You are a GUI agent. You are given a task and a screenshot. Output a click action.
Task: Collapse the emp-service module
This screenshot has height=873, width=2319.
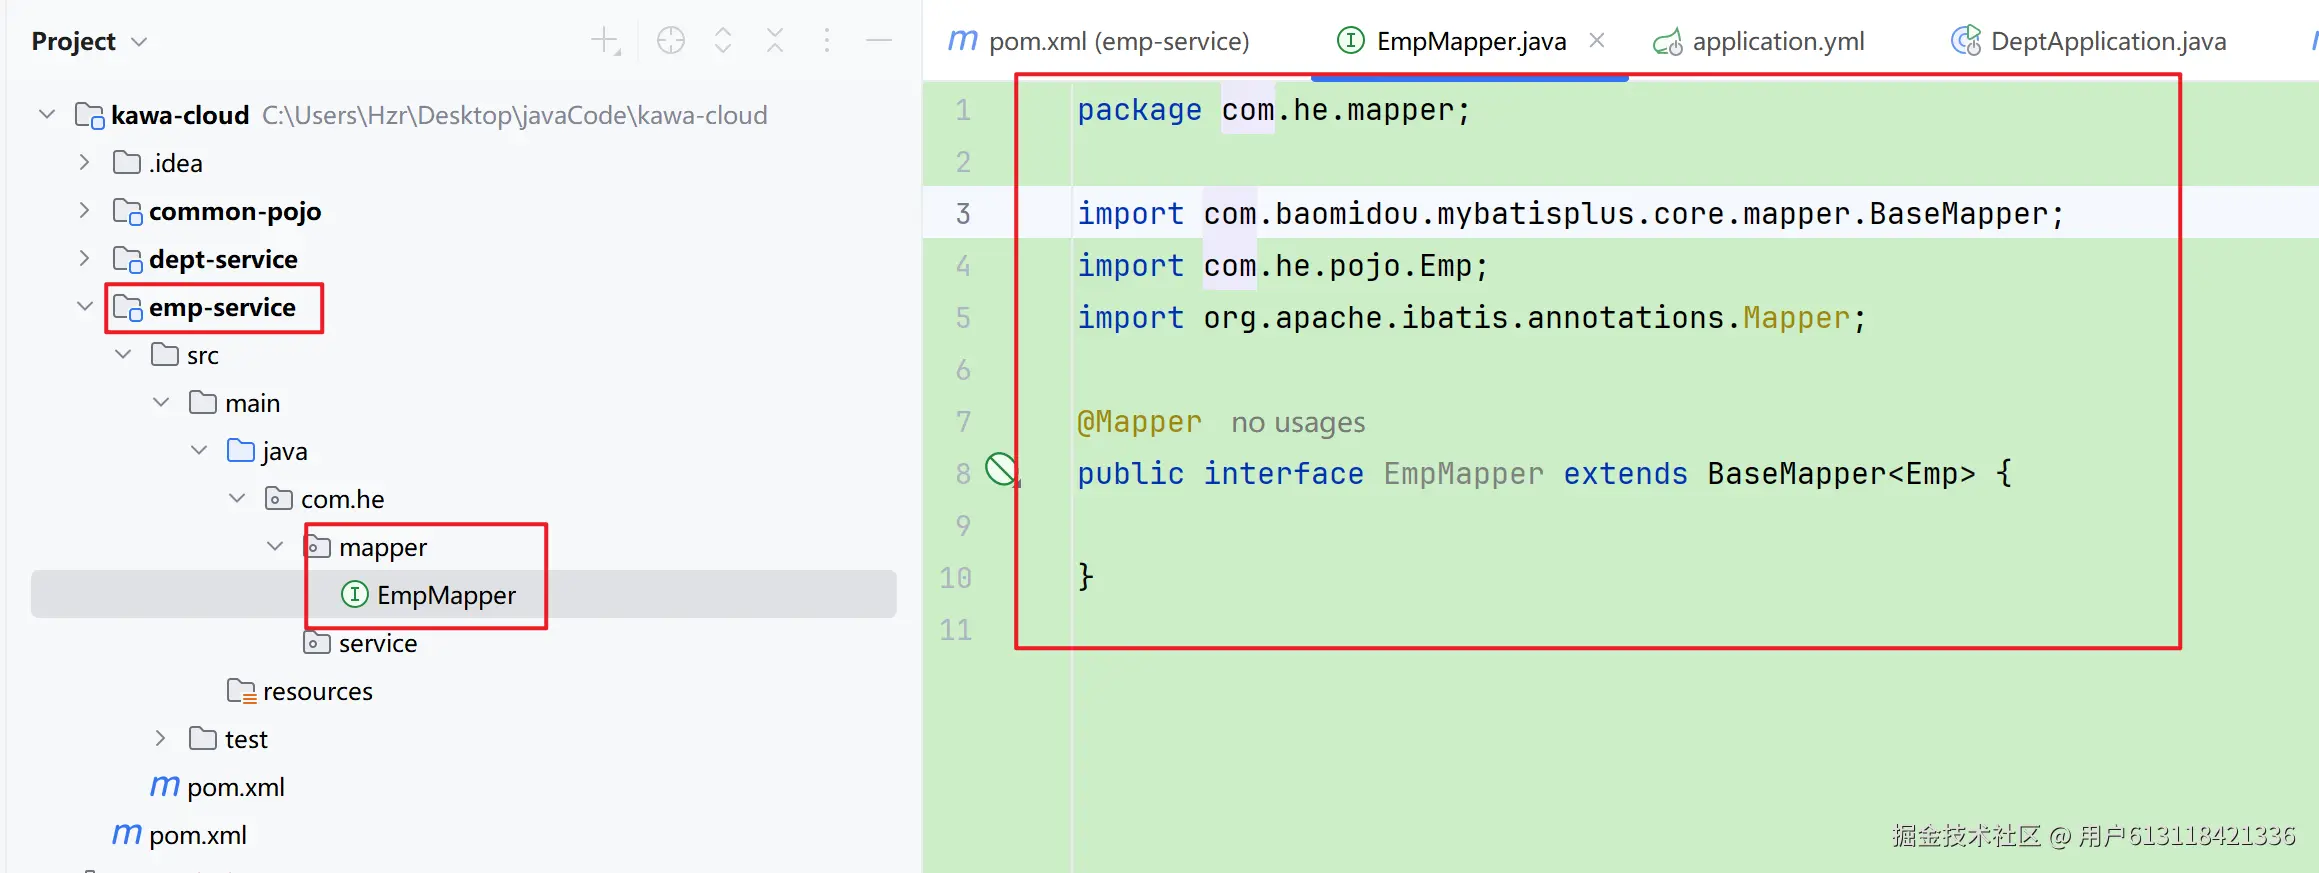pos(85,307)
